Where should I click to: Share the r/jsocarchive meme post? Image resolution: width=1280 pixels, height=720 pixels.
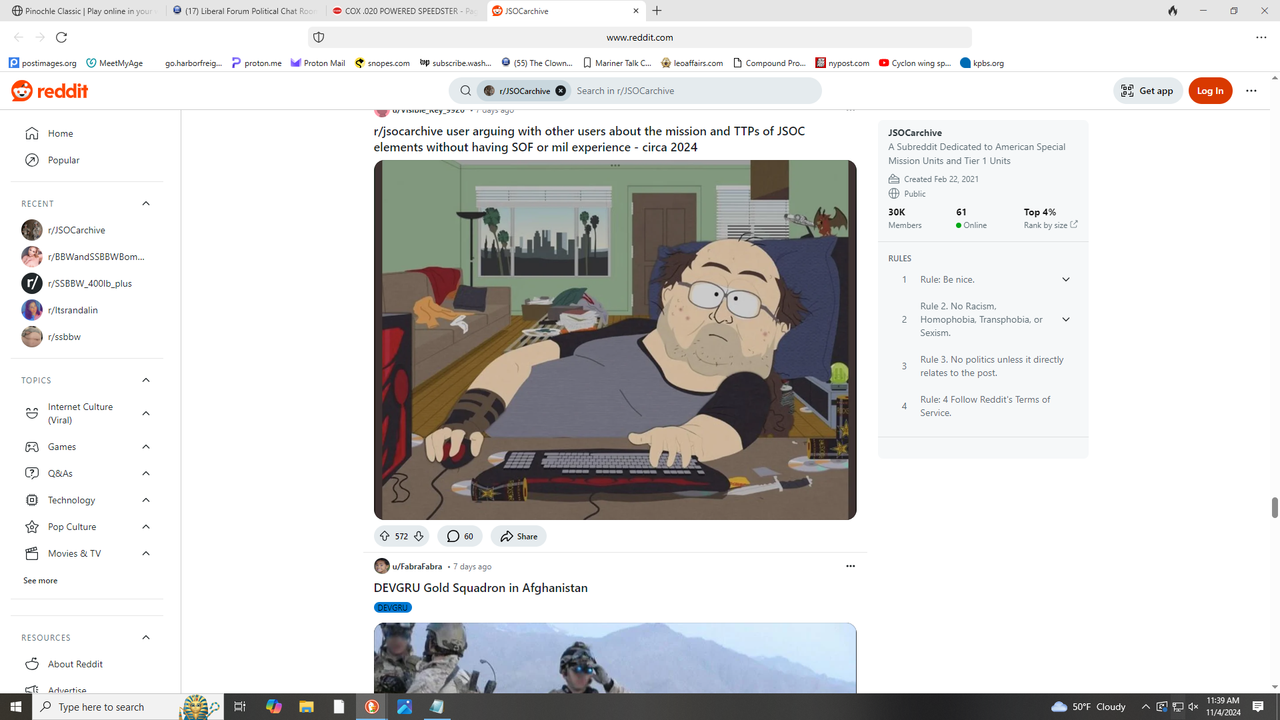point(519,536)
